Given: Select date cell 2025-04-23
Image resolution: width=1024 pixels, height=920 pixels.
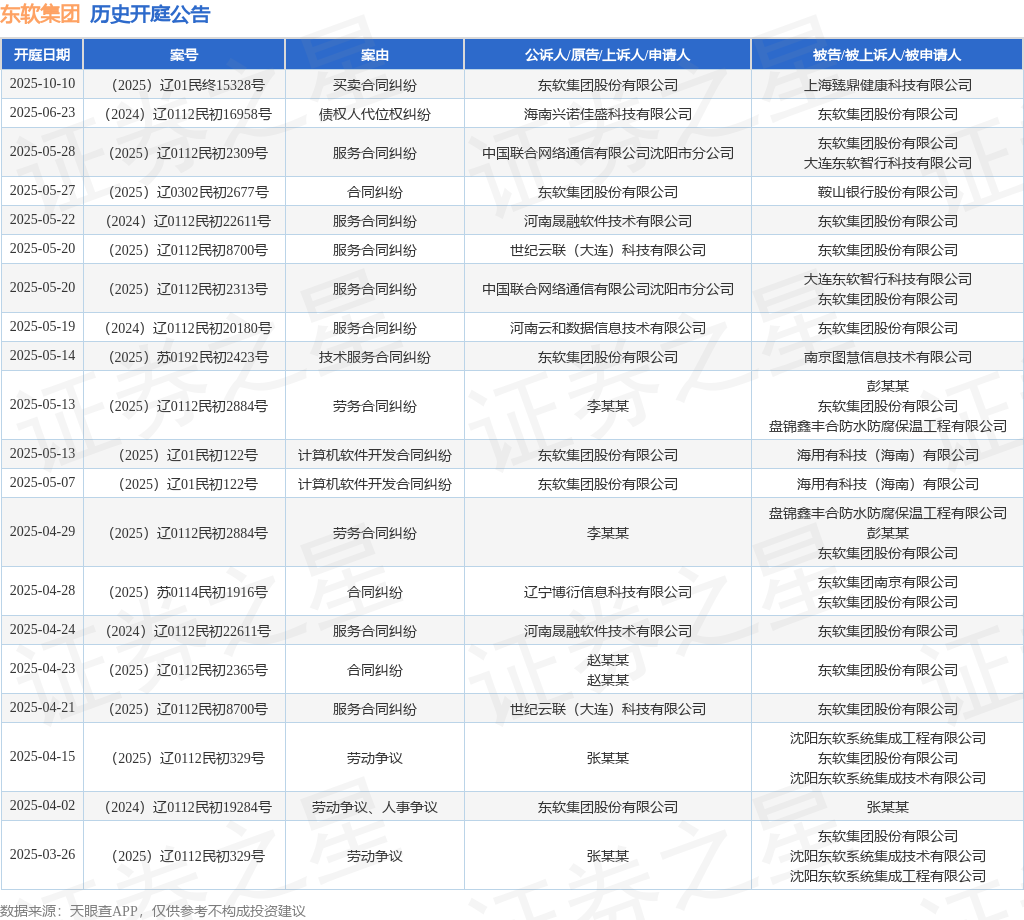Looking at the screenshot, I should tap(42, 669).
